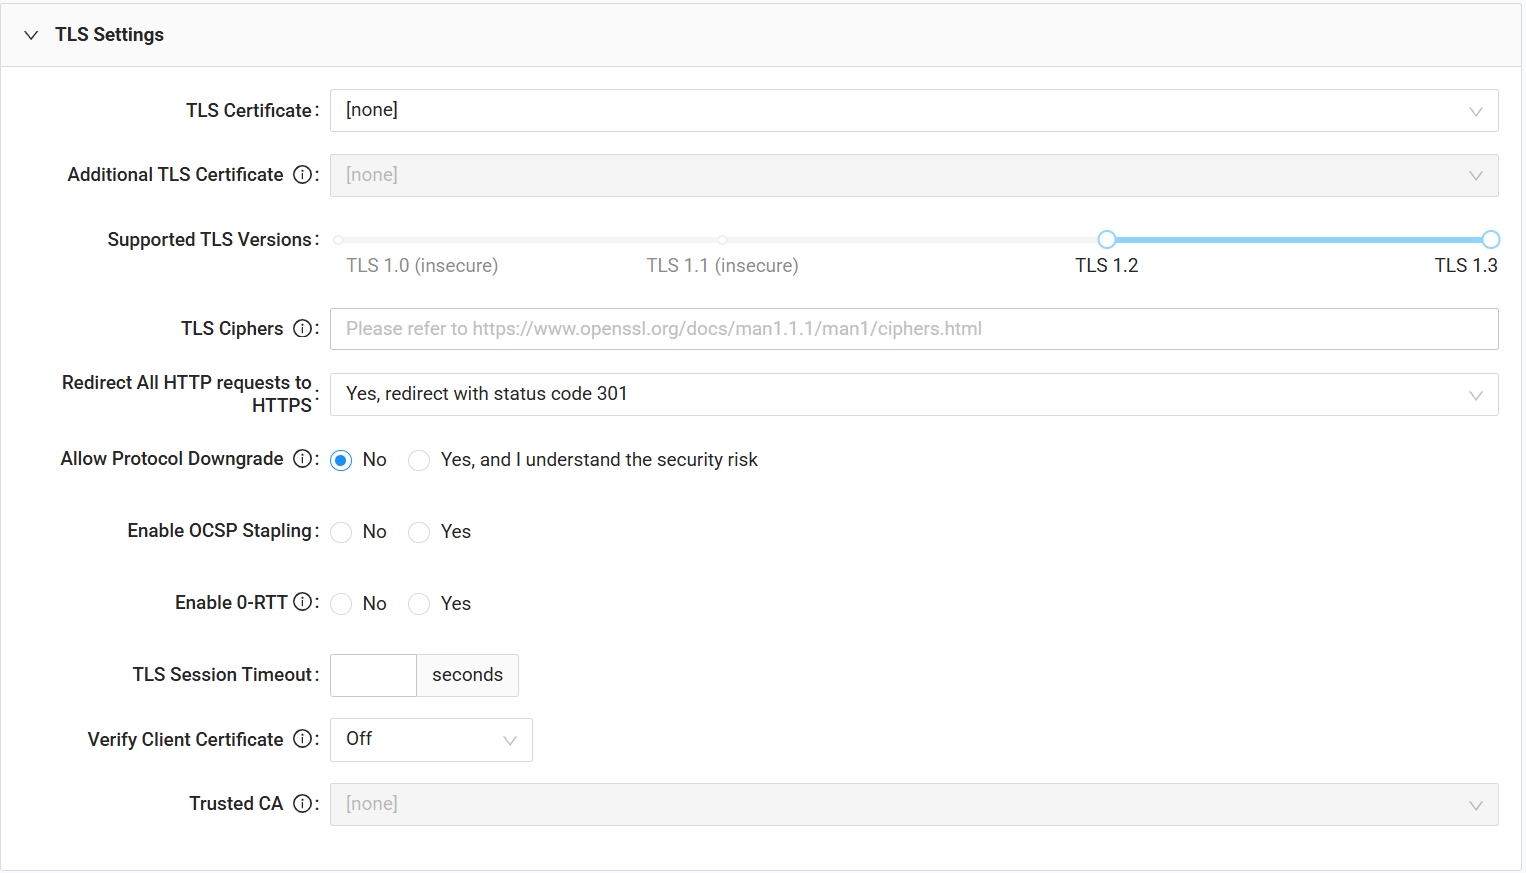Choose Yes, and I understand the security risk
Viewport: 1526px width, 873px height.
[419, 460]
